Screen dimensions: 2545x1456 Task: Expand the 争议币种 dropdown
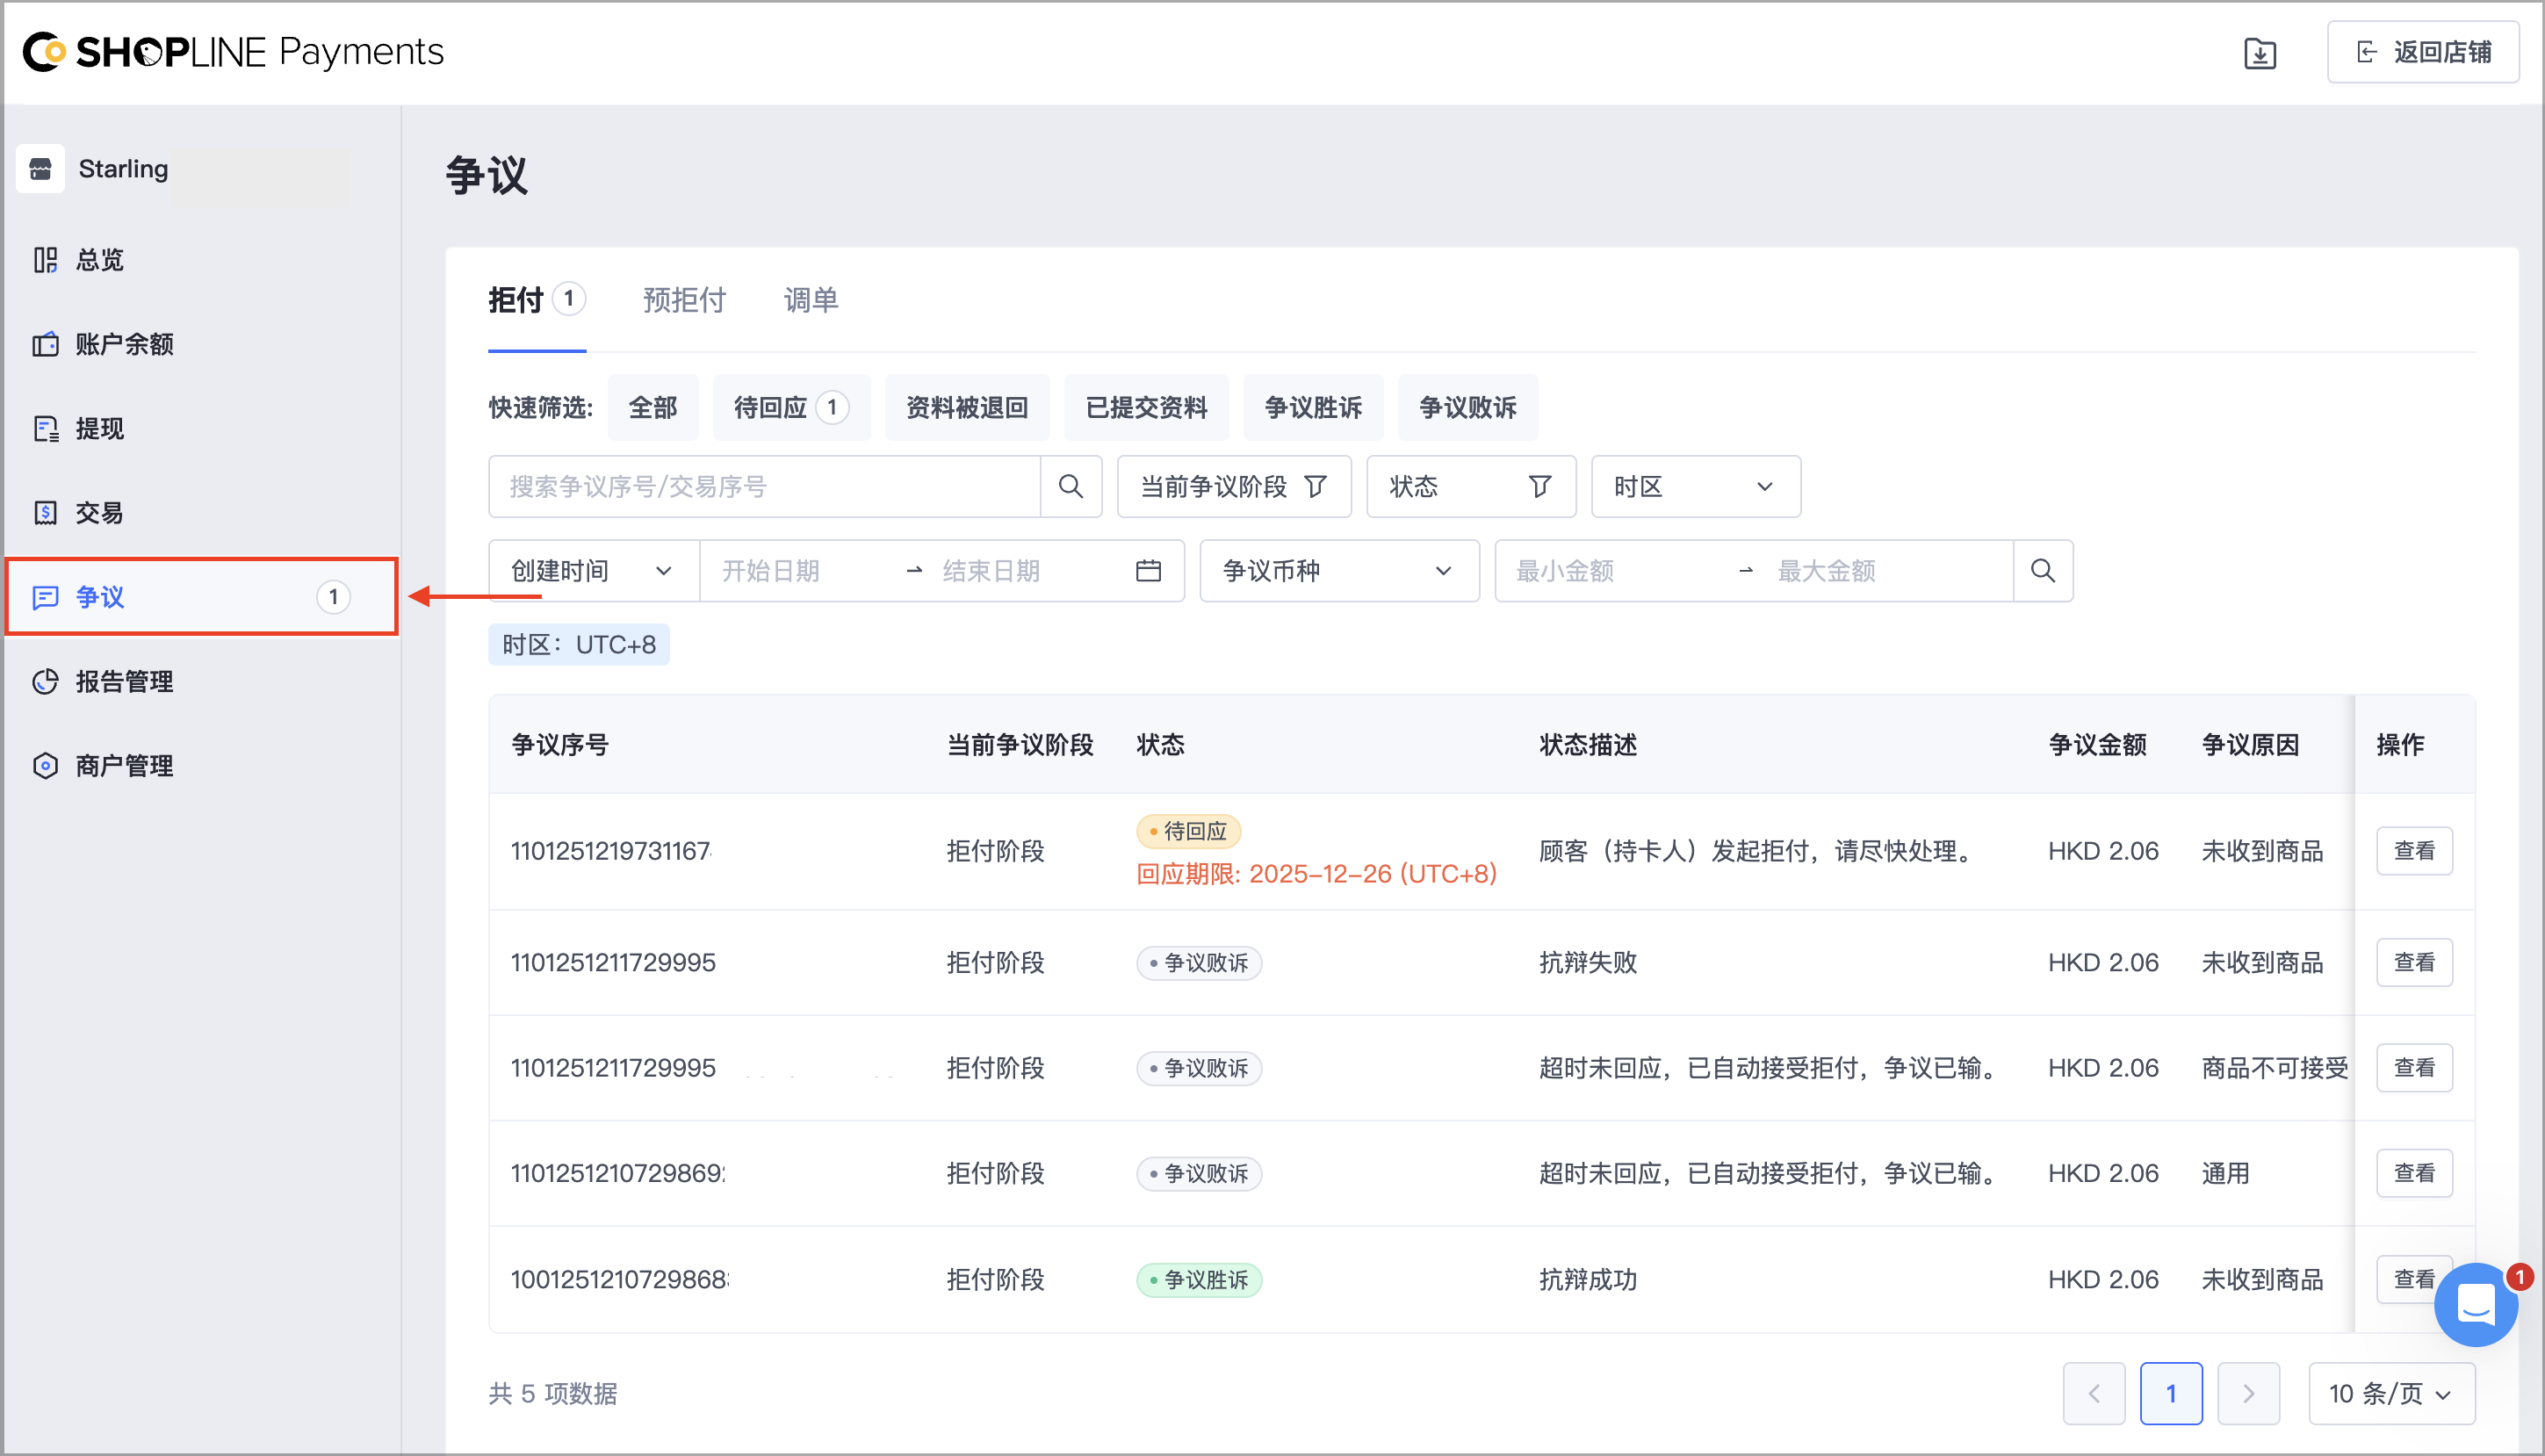point(1339,571)
